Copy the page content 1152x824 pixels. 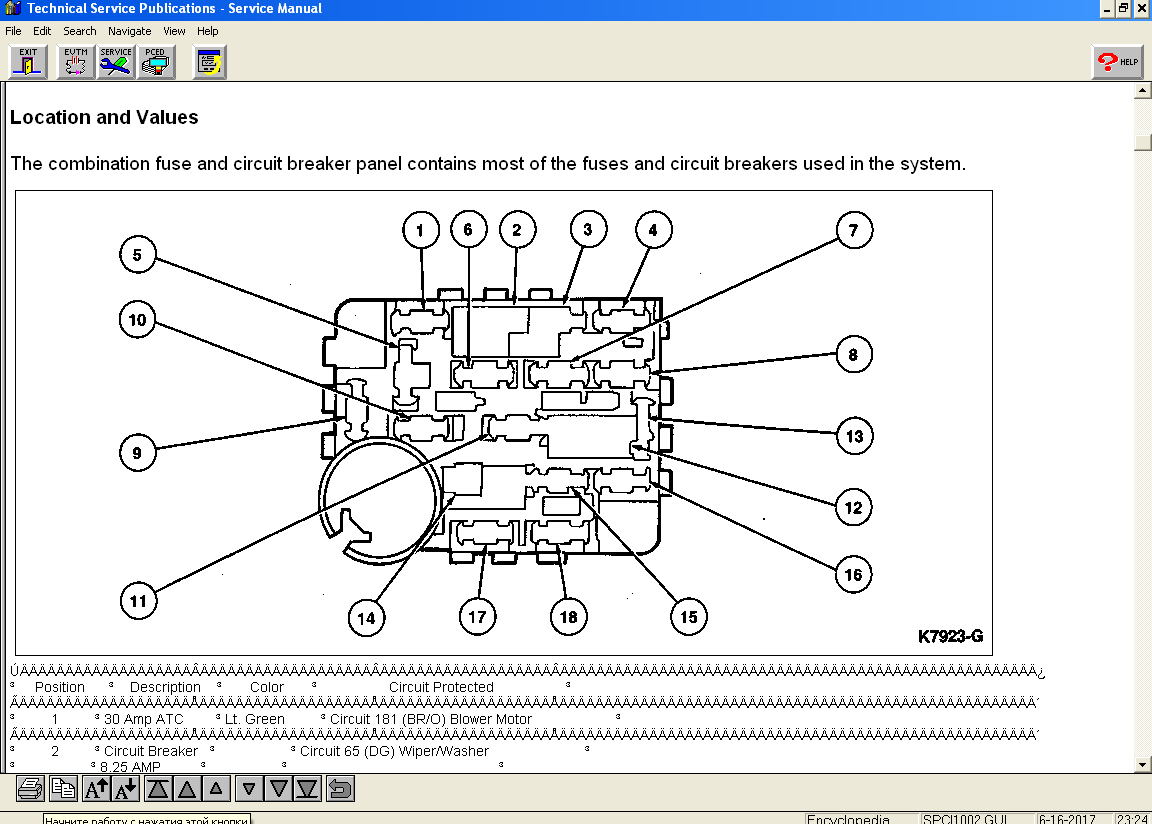pos(64,789)
